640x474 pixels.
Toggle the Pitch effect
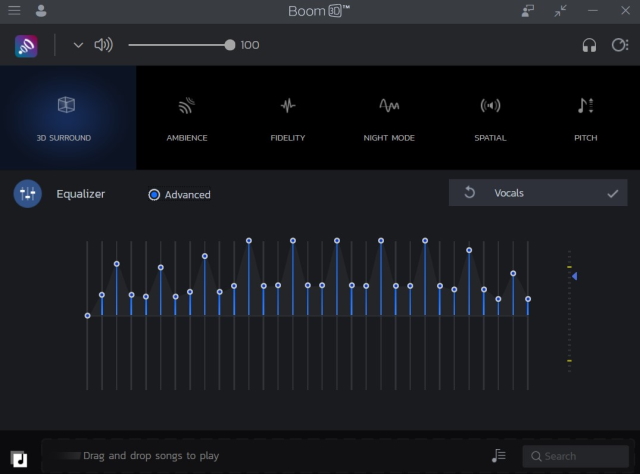[x=586, y=118]
